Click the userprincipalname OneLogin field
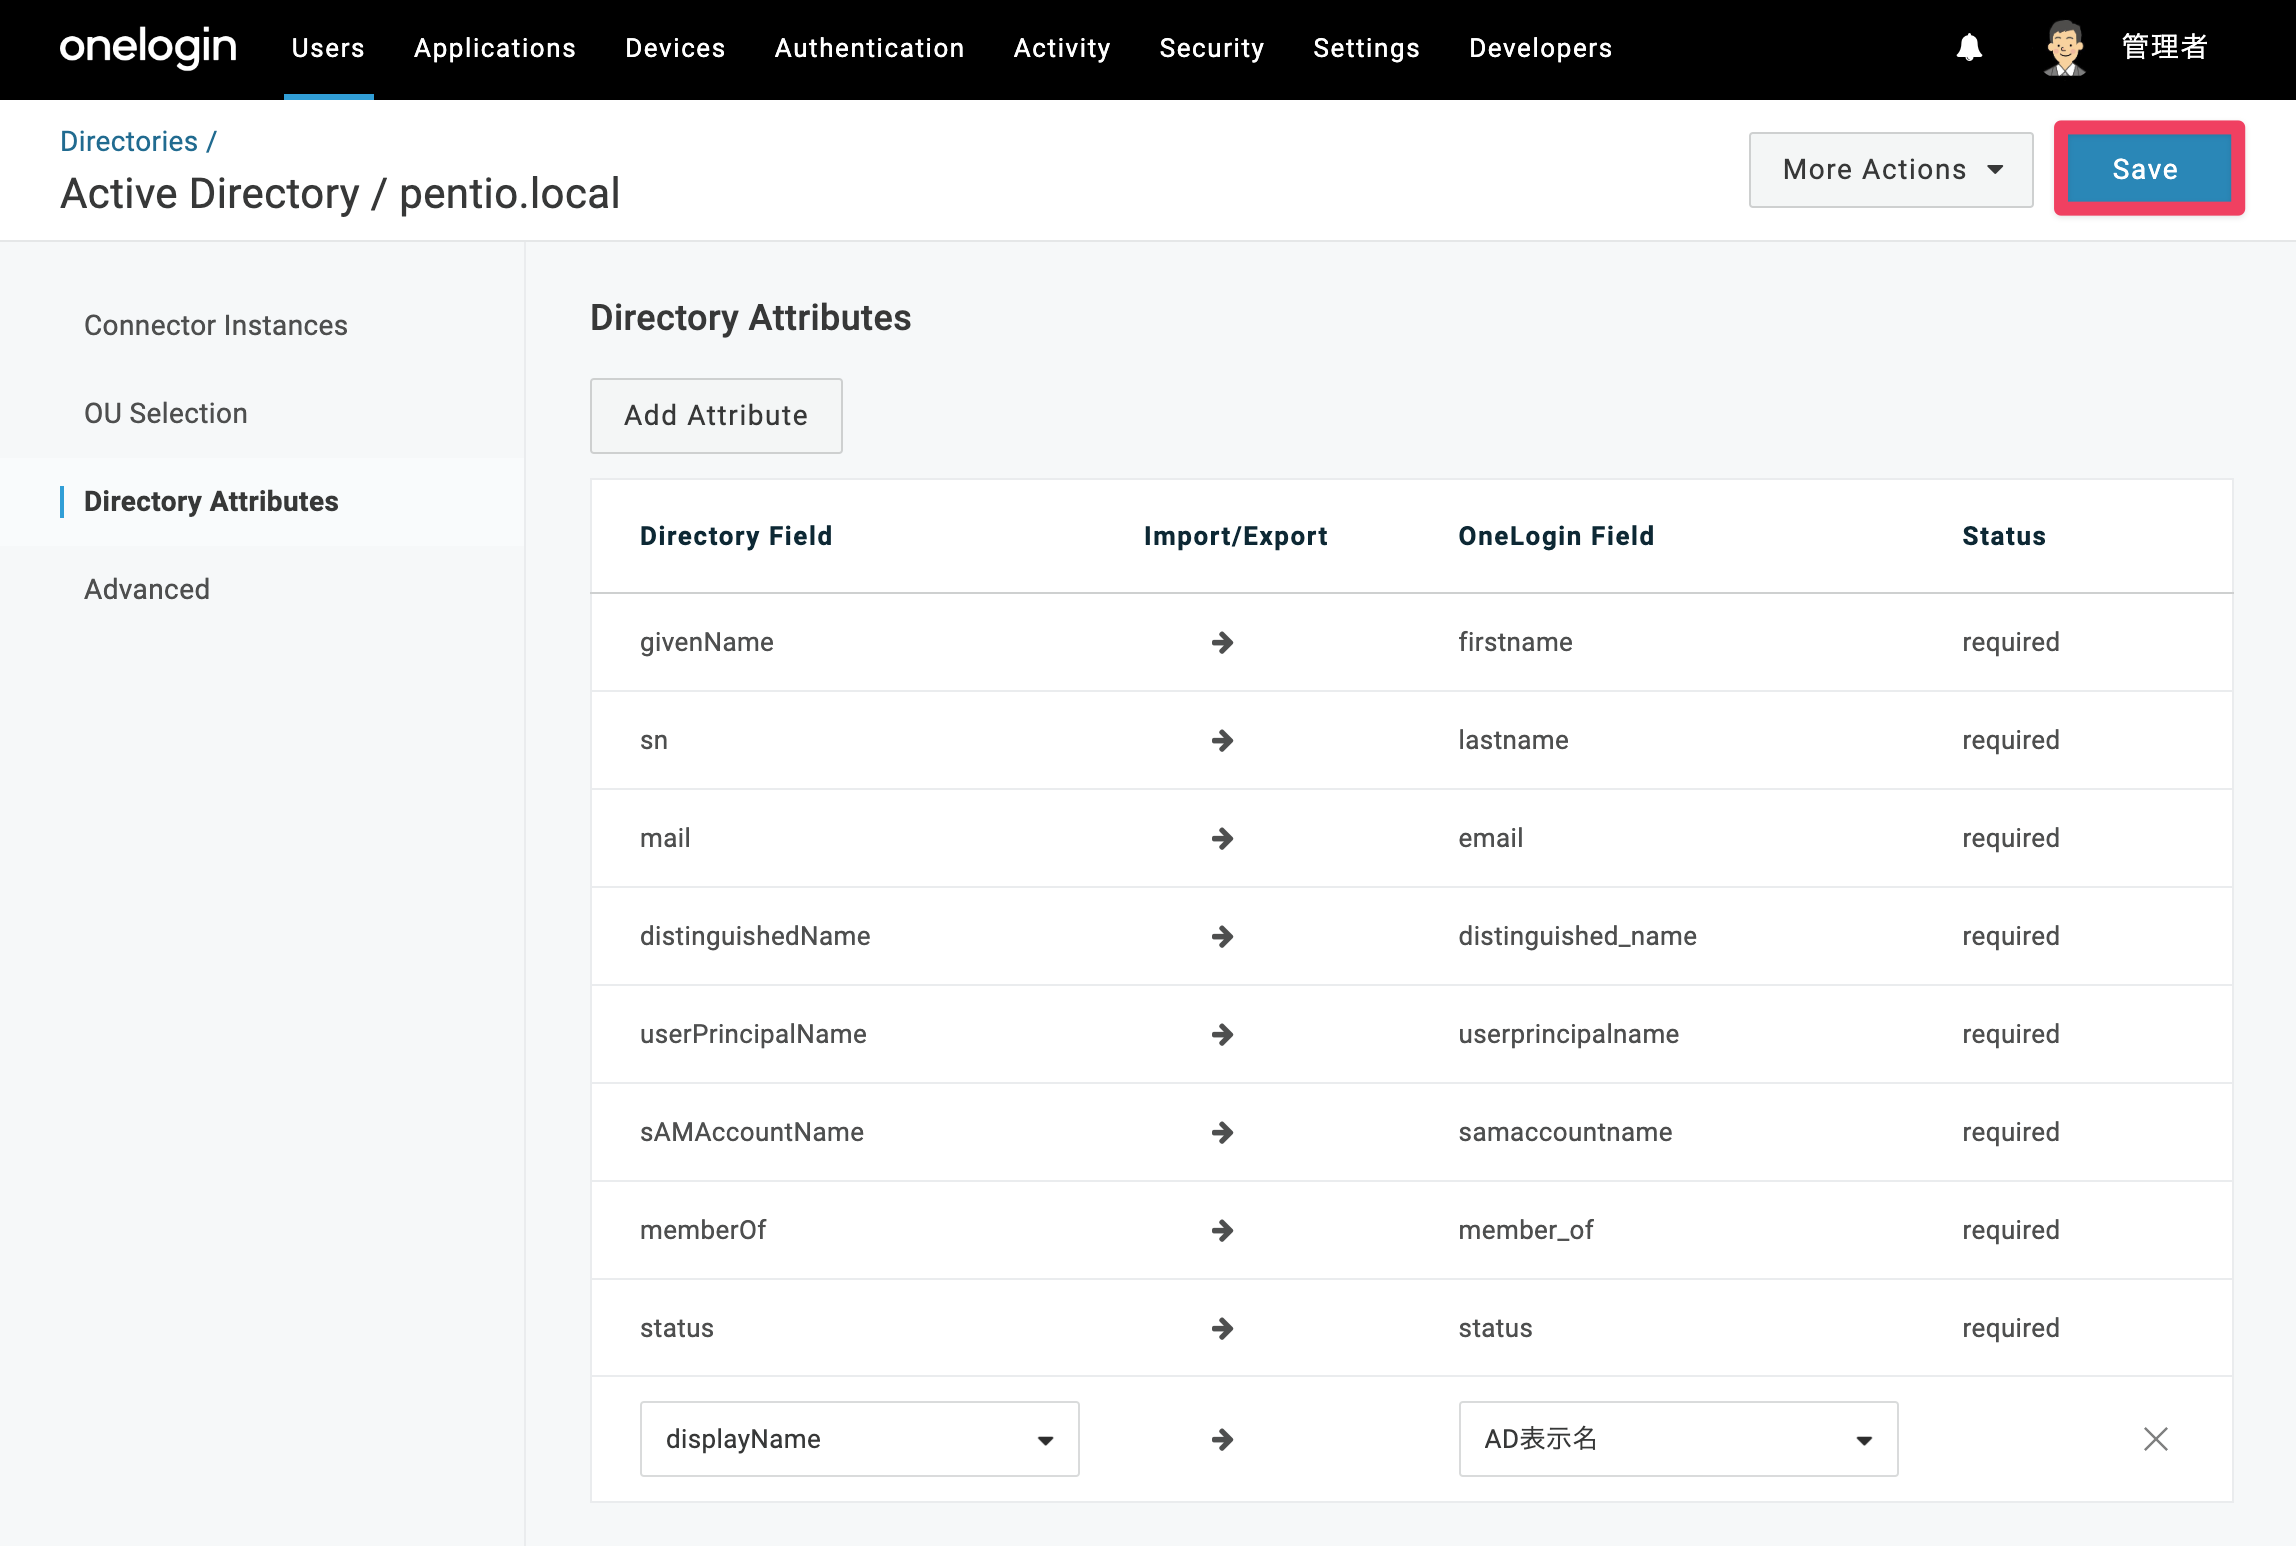 click(1568, 1034)
